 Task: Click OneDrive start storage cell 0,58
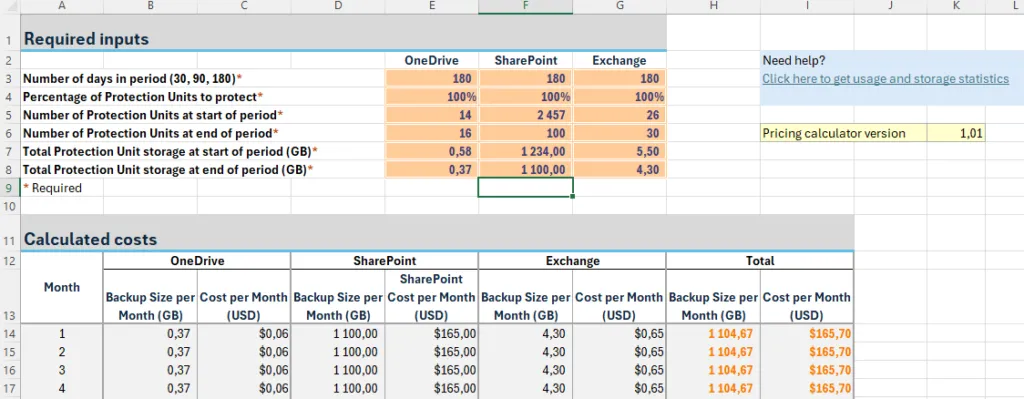coord(431,152)
